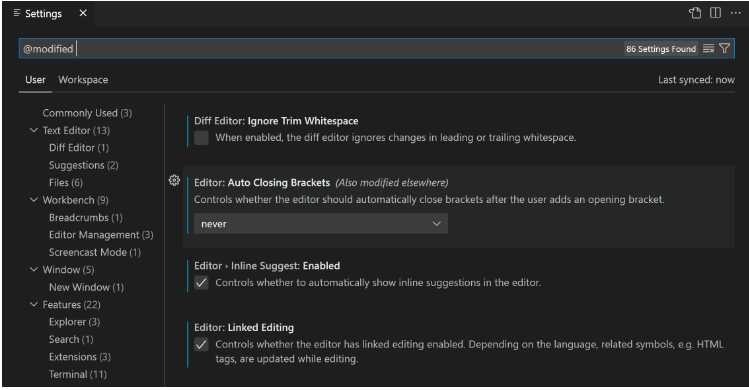Screen dimensions: 749x390
Task: Collapse the Features tree section
Action: [34, 304]
